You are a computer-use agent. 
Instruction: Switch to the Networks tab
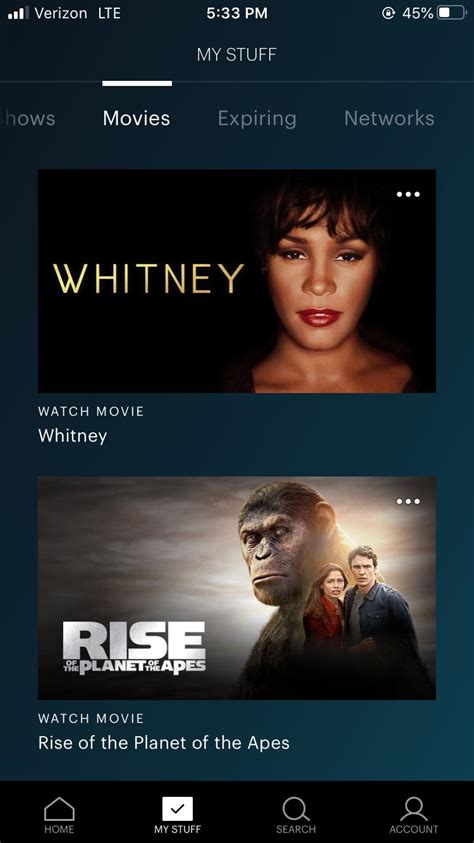[x=389, y=118]
